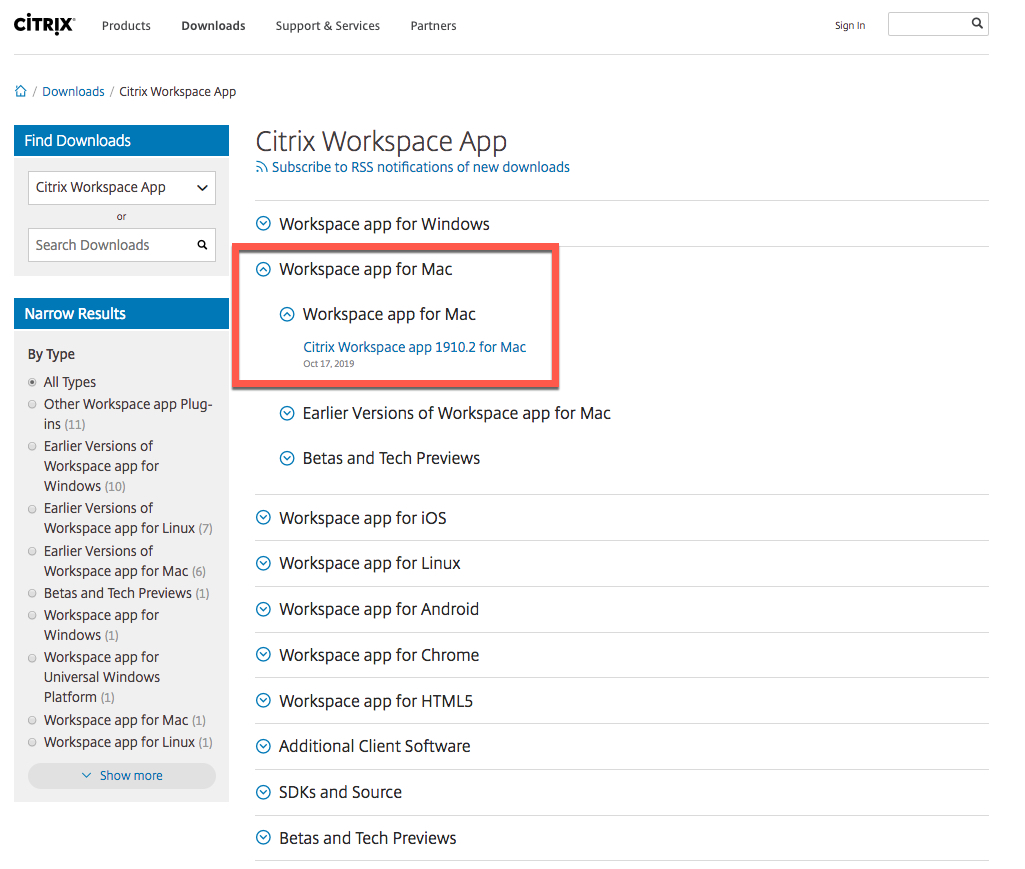Screen dimensions: 1025x869
Task: Click the Show more button
Action: coord(121,775)
